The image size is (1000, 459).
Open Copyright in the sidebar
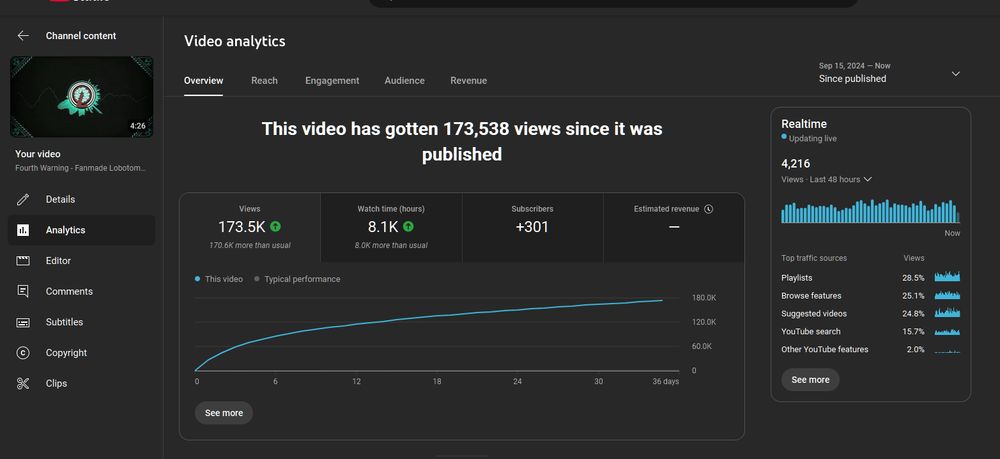pyautogui.click(x=82, y=353)
